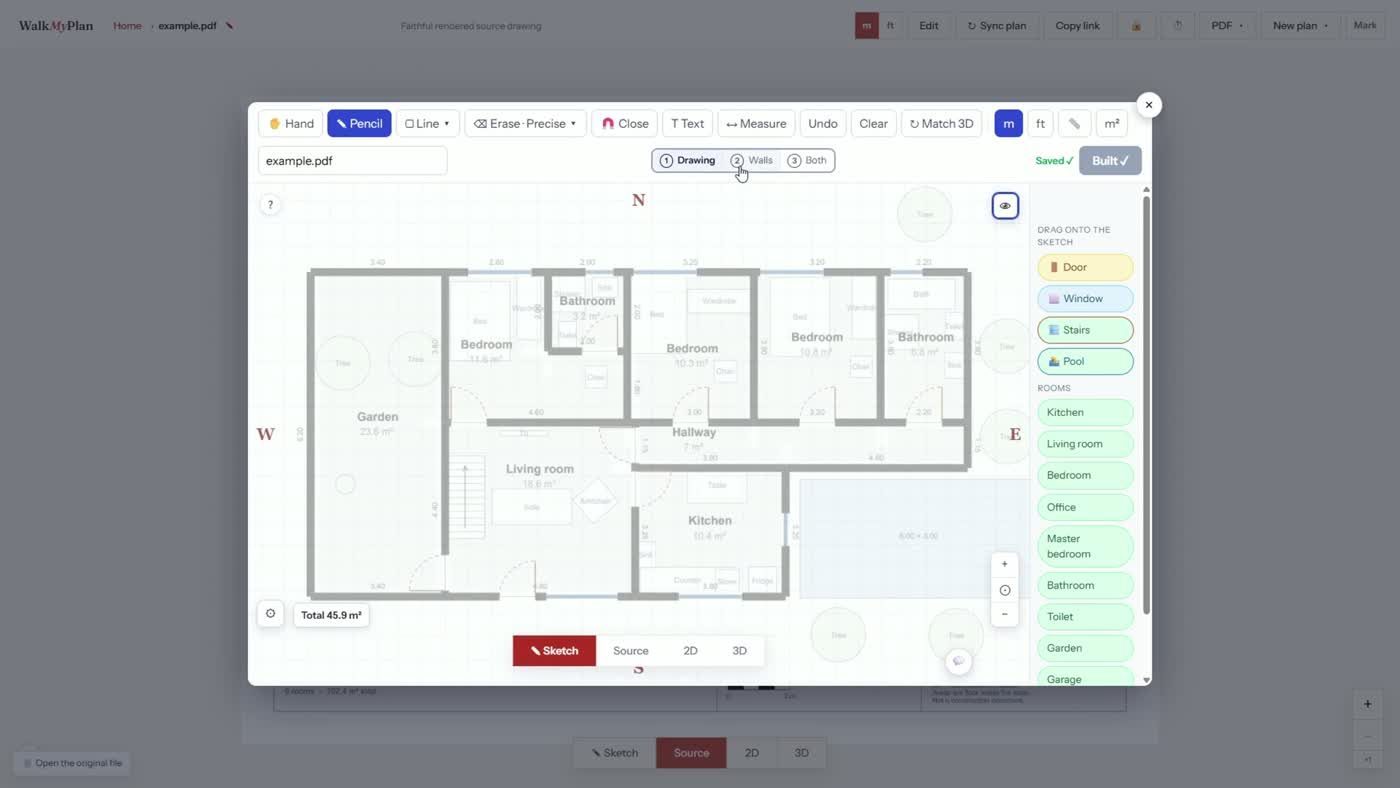Select the Text tool
1400x788 pixels.
coord(687,124)
